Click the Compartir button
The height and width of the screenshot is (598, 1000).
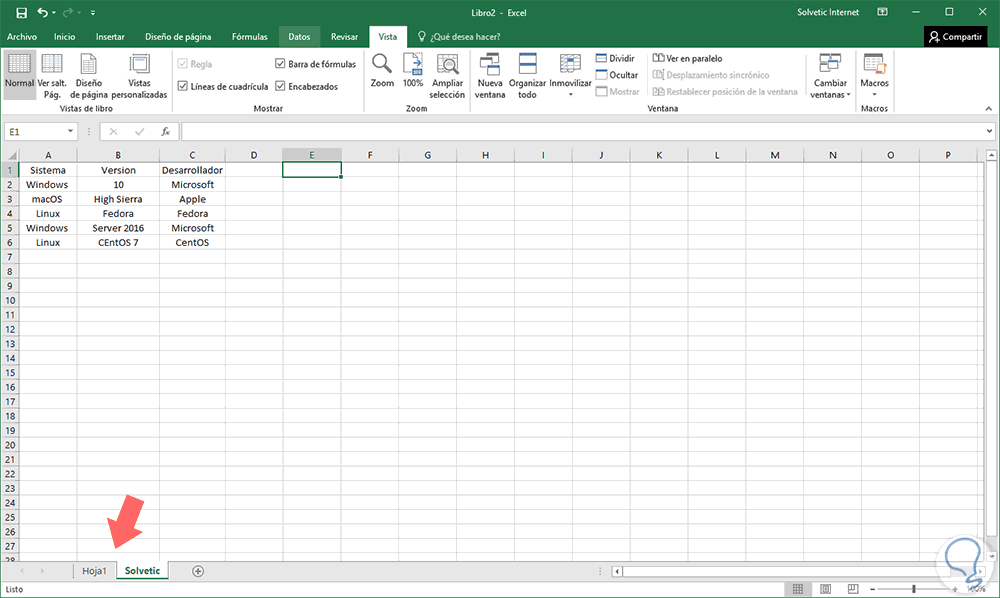[x=956, y=36]
